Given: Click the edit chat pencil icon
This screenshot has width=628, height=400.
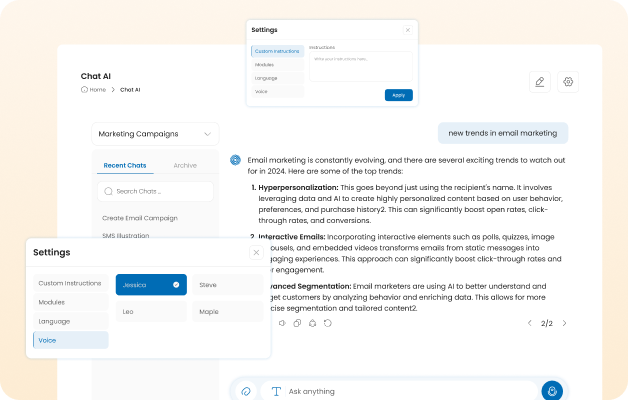Looking at the screenshot, I should 540,82.
